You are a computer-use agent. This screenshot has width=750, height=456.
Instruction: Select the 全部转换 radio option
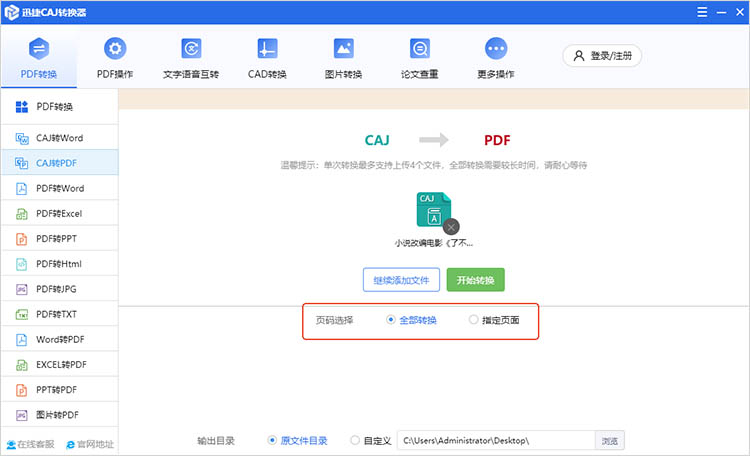[391, 320]
